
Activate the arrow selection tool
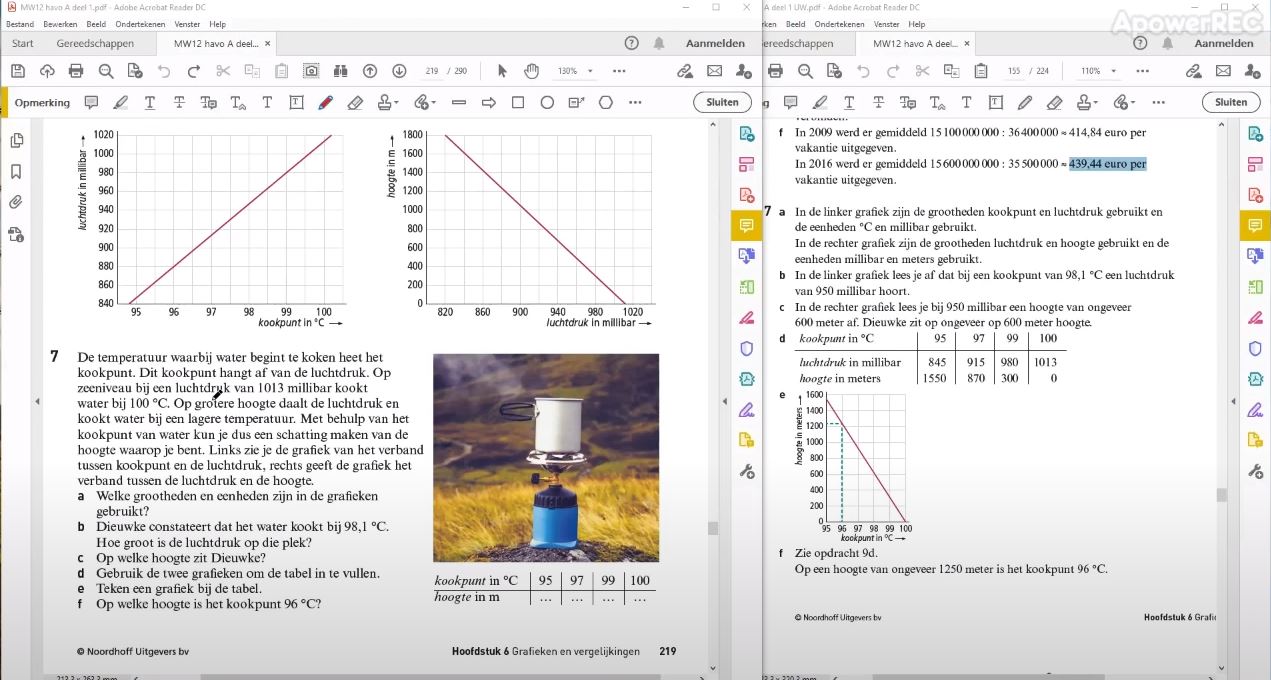click(503, 71)
